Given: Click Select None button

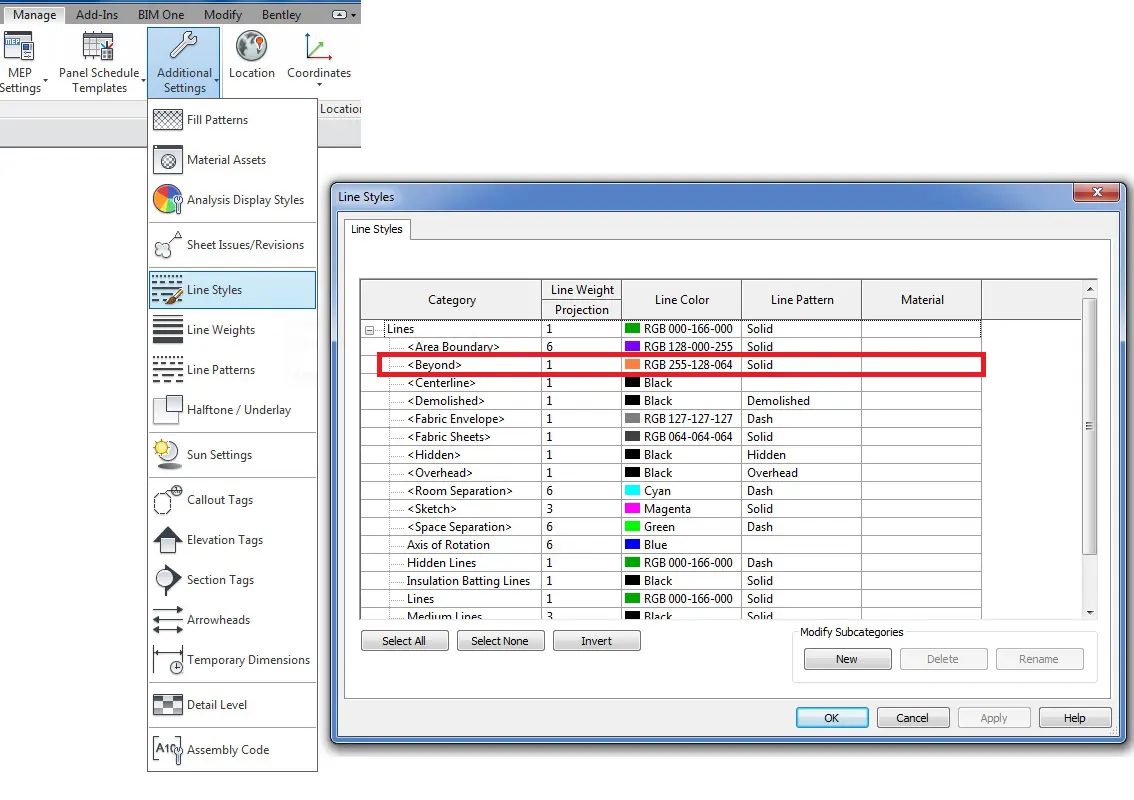Looking at the screenshot, I should (x=500, y=641).
